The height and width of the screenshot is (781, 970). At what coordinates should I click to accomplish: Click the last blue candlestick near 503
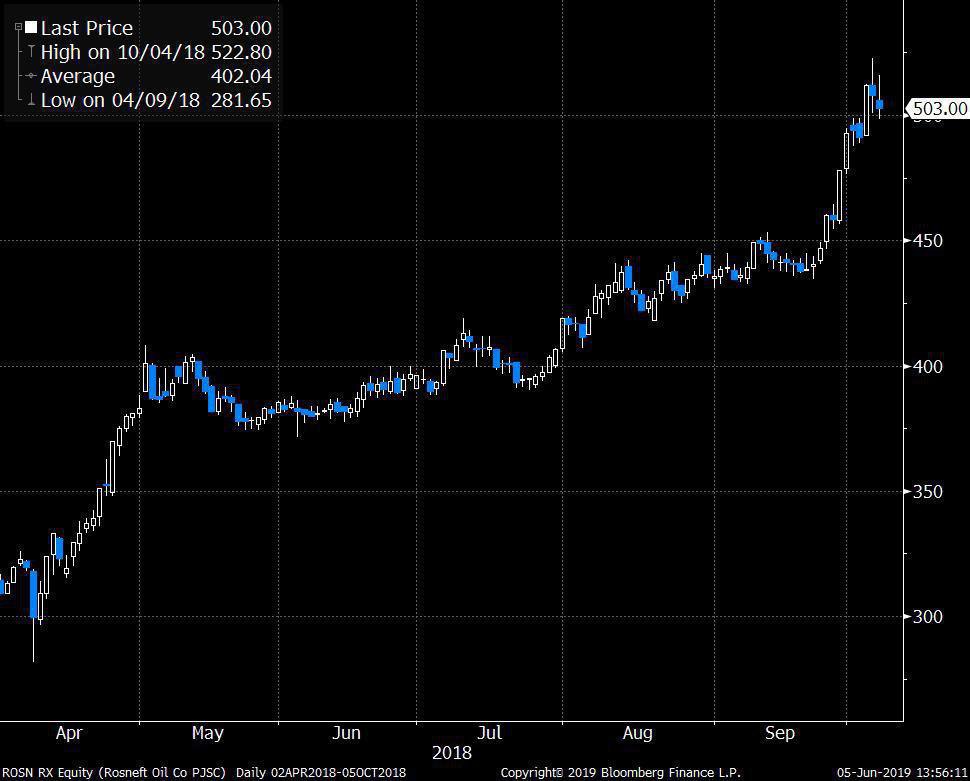click(x=880, y=105)
